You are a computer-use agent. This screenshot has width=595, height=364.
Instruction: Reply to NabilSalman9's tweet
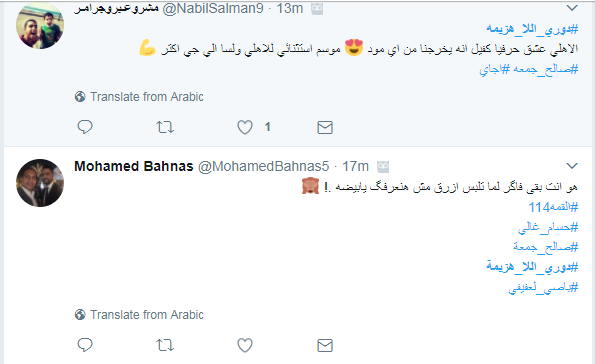pos(85,127)
